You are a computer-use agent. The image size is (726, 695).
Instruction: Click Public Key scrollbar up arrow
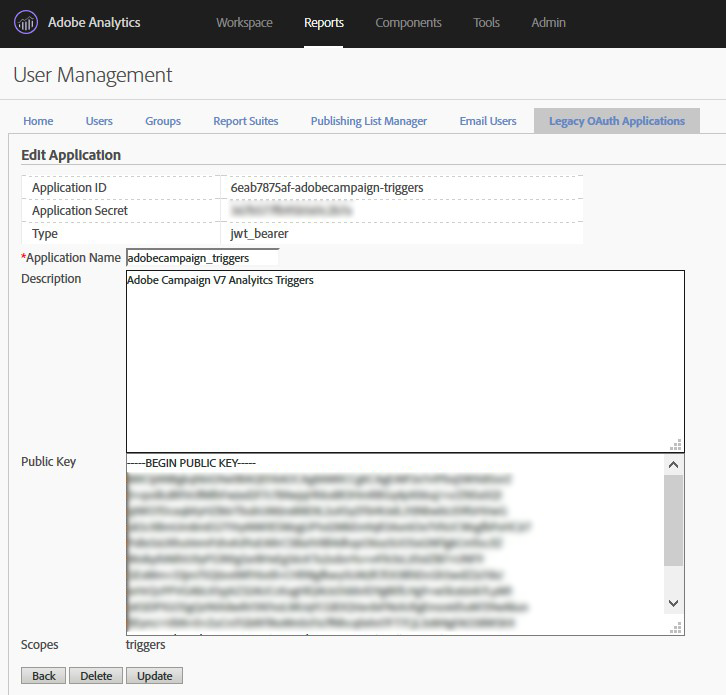[673, 464]
